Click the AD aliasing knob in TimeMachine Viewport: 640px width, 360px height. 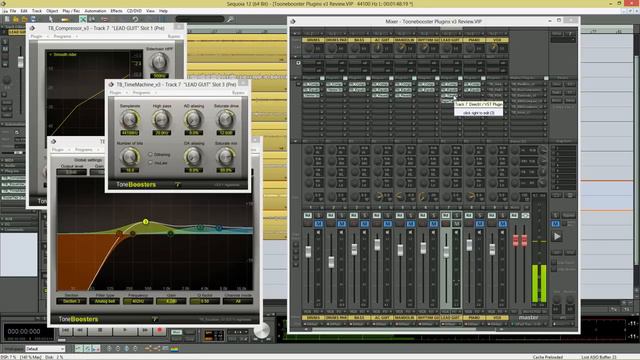click(x=193, y=119)
